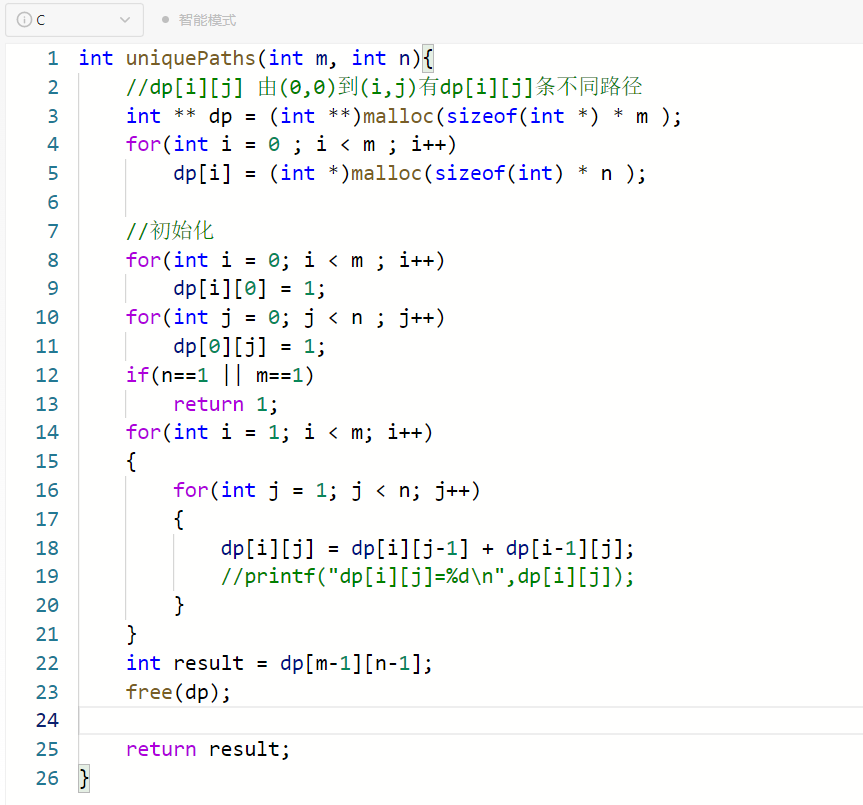Click the free(dp); statement

[178, 692]
